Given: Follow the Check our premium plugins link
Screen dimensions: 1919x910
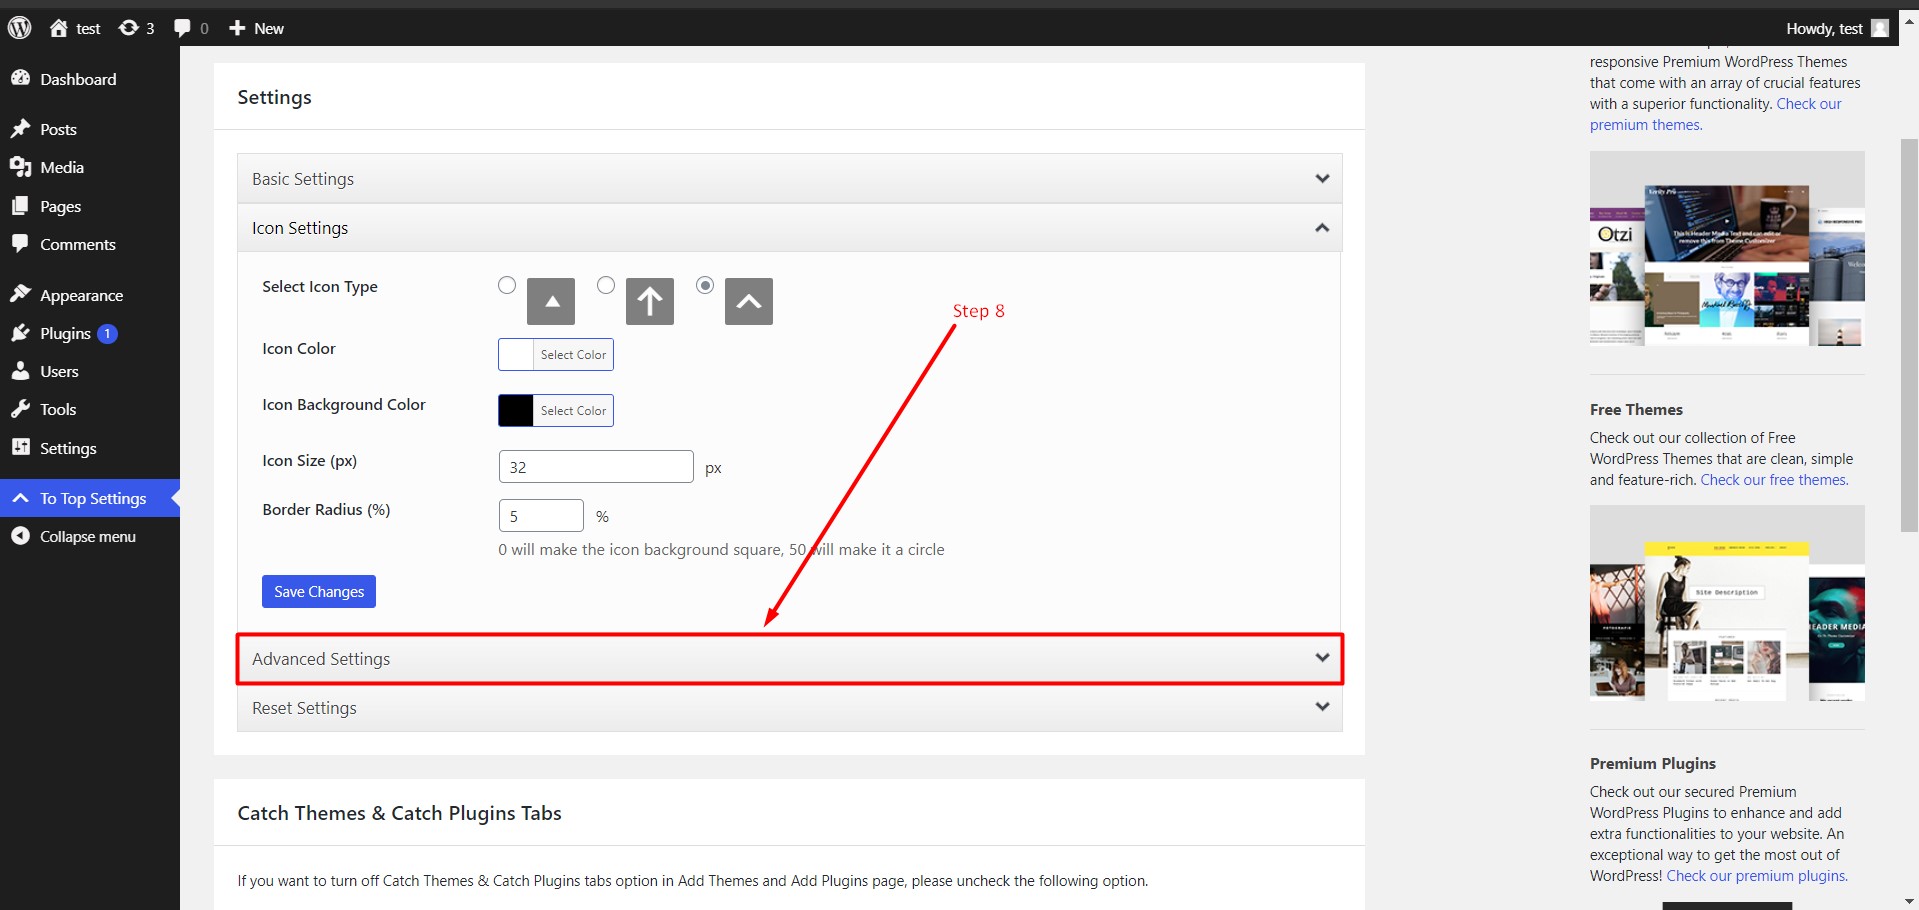Looking at the screenshot, I should (1756, 876).
